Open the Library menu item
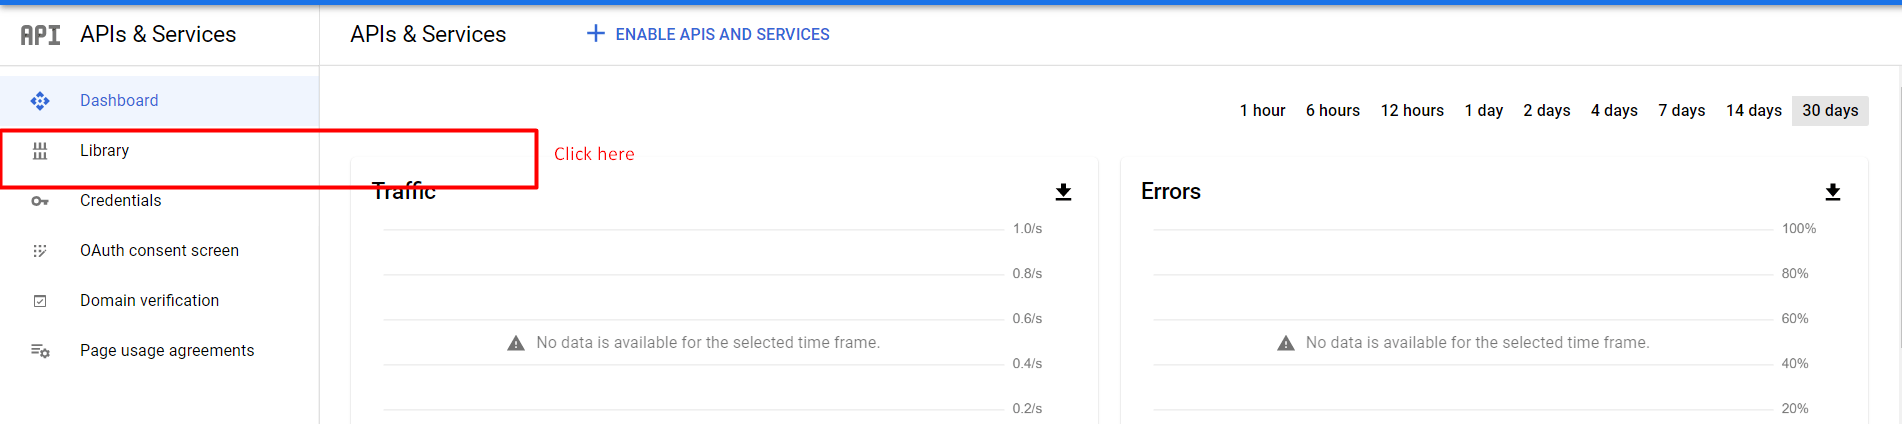The height and width of the screenshot is (424, 1902). [x=104, y=151]
